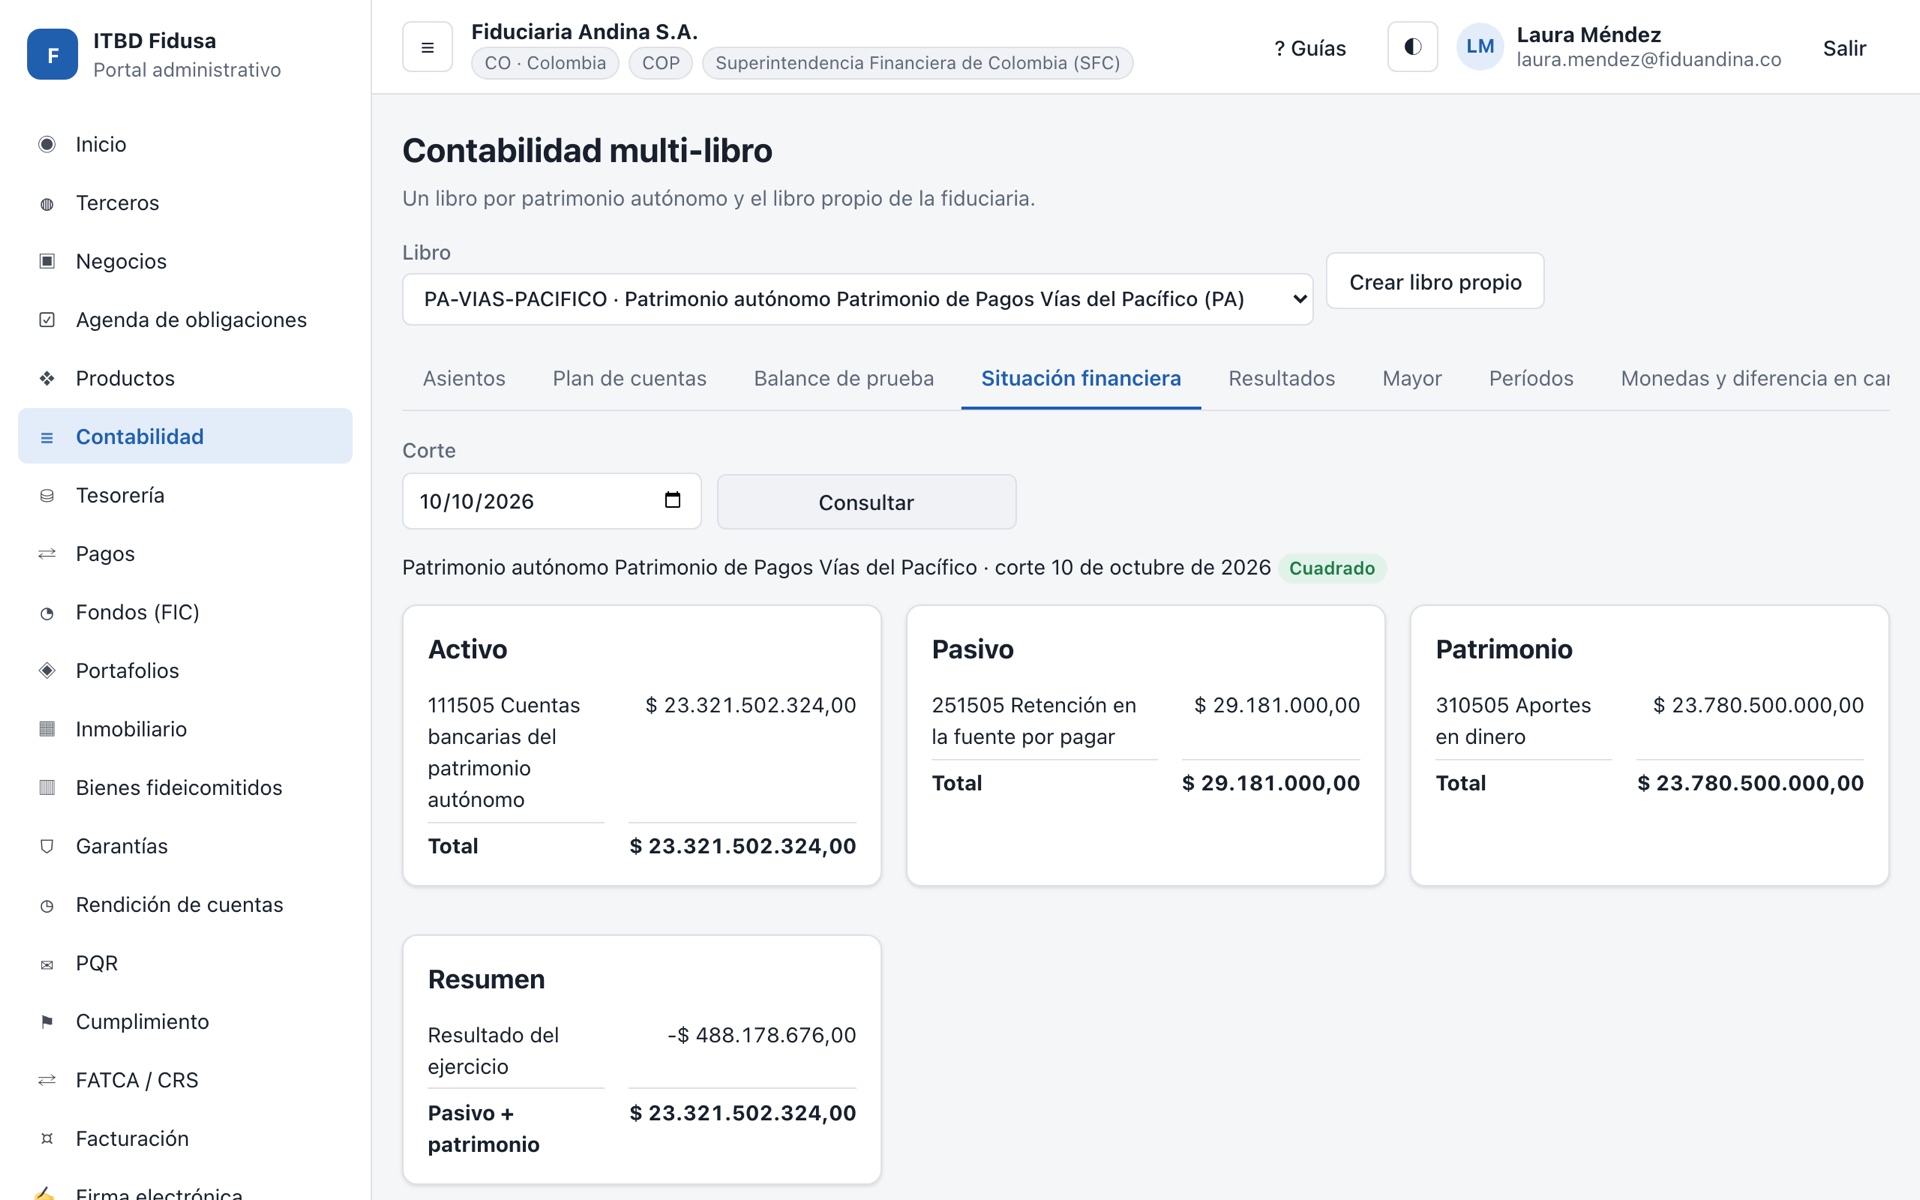
Task: Click the Terceros sidebar icon
Action: point(47,203)
